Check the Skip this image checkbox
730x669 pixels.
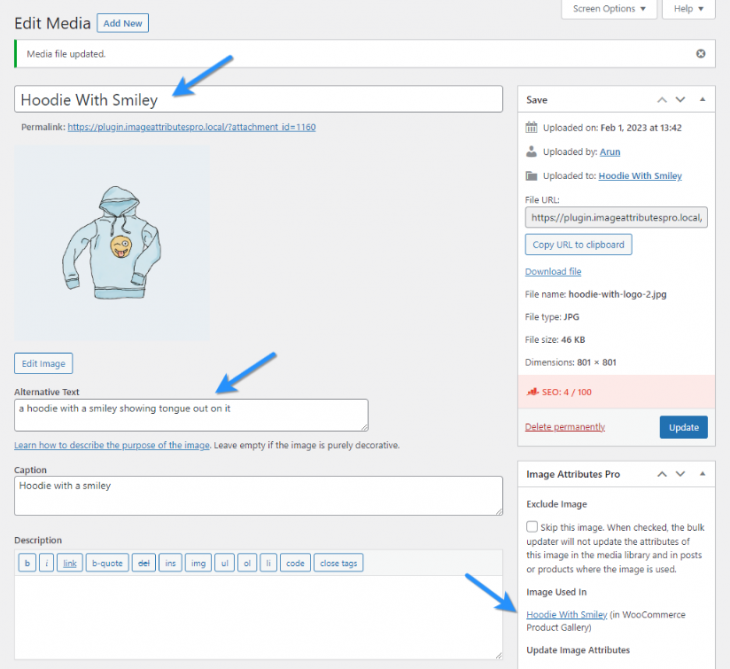(x=533, y=526)
